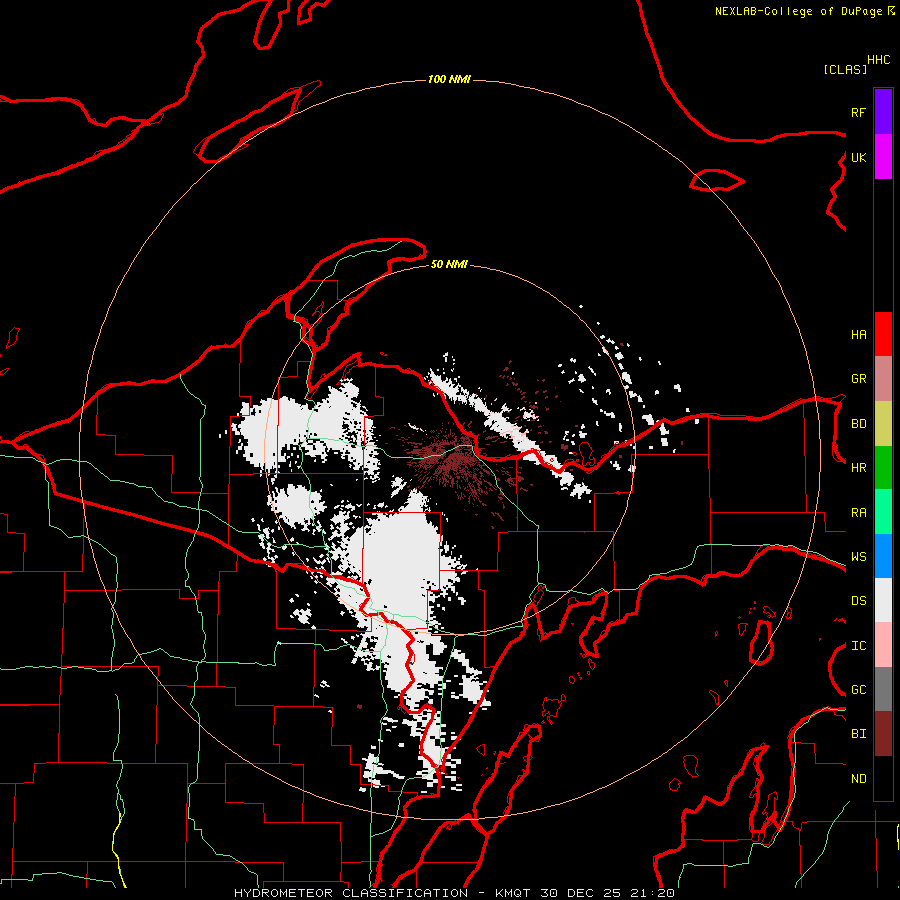The width and height of the screenshot is (900, 900).
Task: Click the DS dry snow white swatch
Action: tap(883, 600)
